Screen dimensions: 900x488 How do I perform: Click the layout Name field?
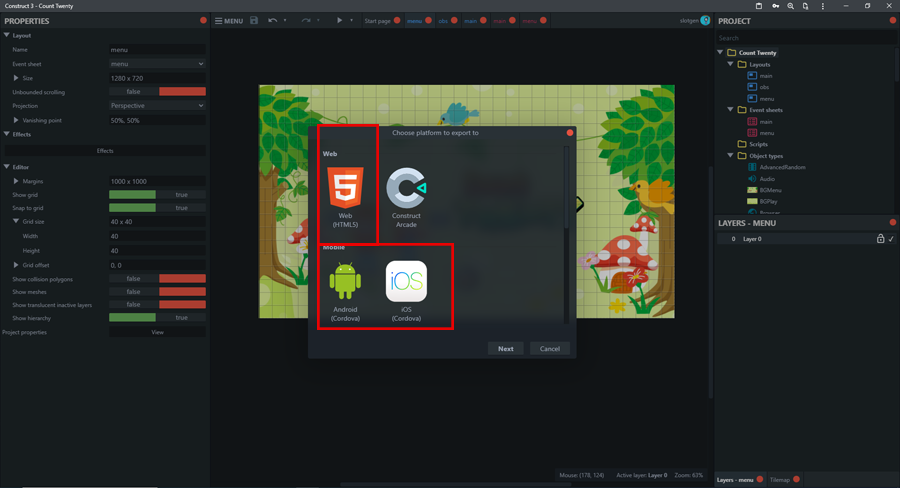pos(157,50)
